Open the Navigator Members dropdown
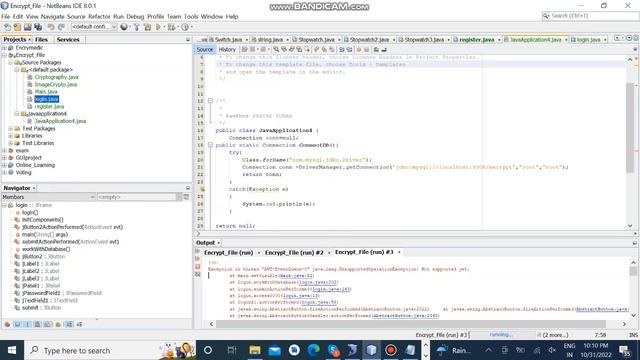The width and height of the screenshot is (640, 360). pyautogui.click(x=48, y=197)
